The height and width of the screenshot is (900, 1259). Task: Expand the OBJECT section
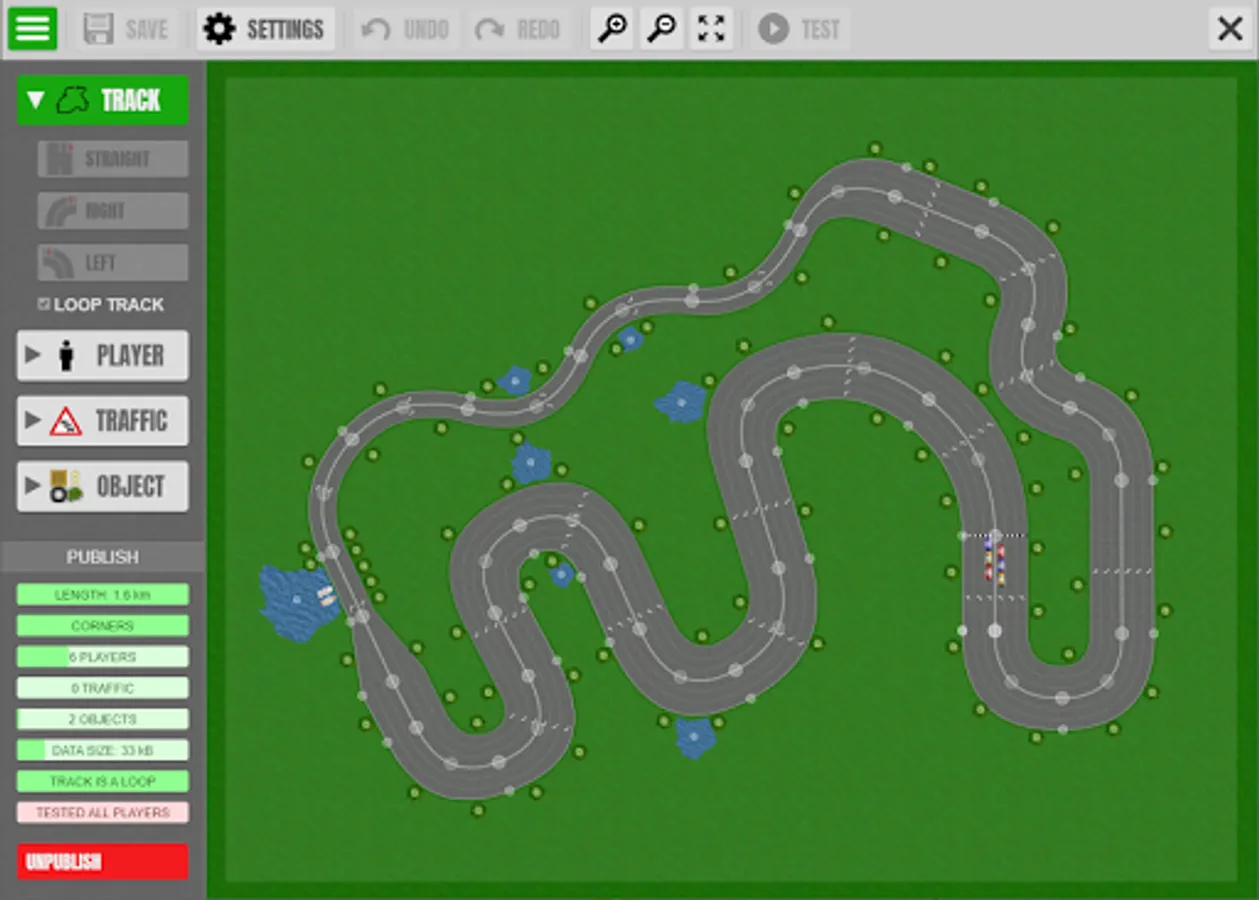click(102, 487)
